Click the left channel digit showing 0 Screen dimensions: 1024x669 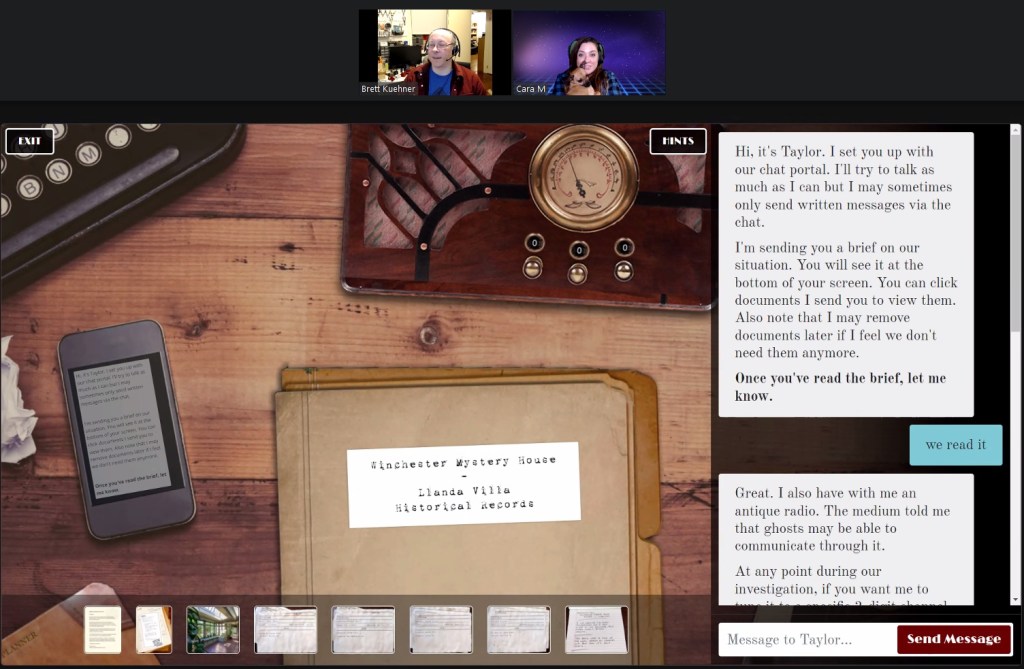tap(534, 242)
